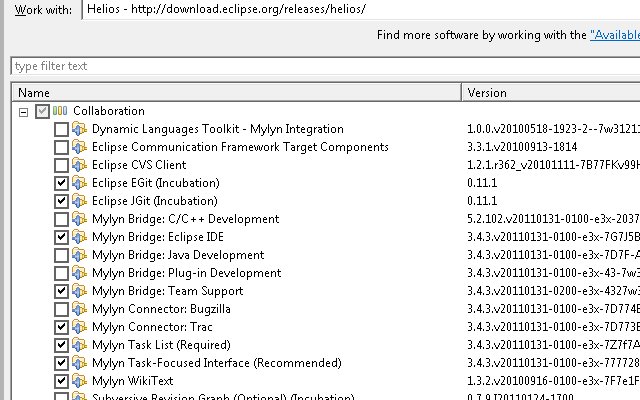640x400 pixels.
Task: Select Mylyn Bridge: C/C++ Development row
Action: (185, 219)
